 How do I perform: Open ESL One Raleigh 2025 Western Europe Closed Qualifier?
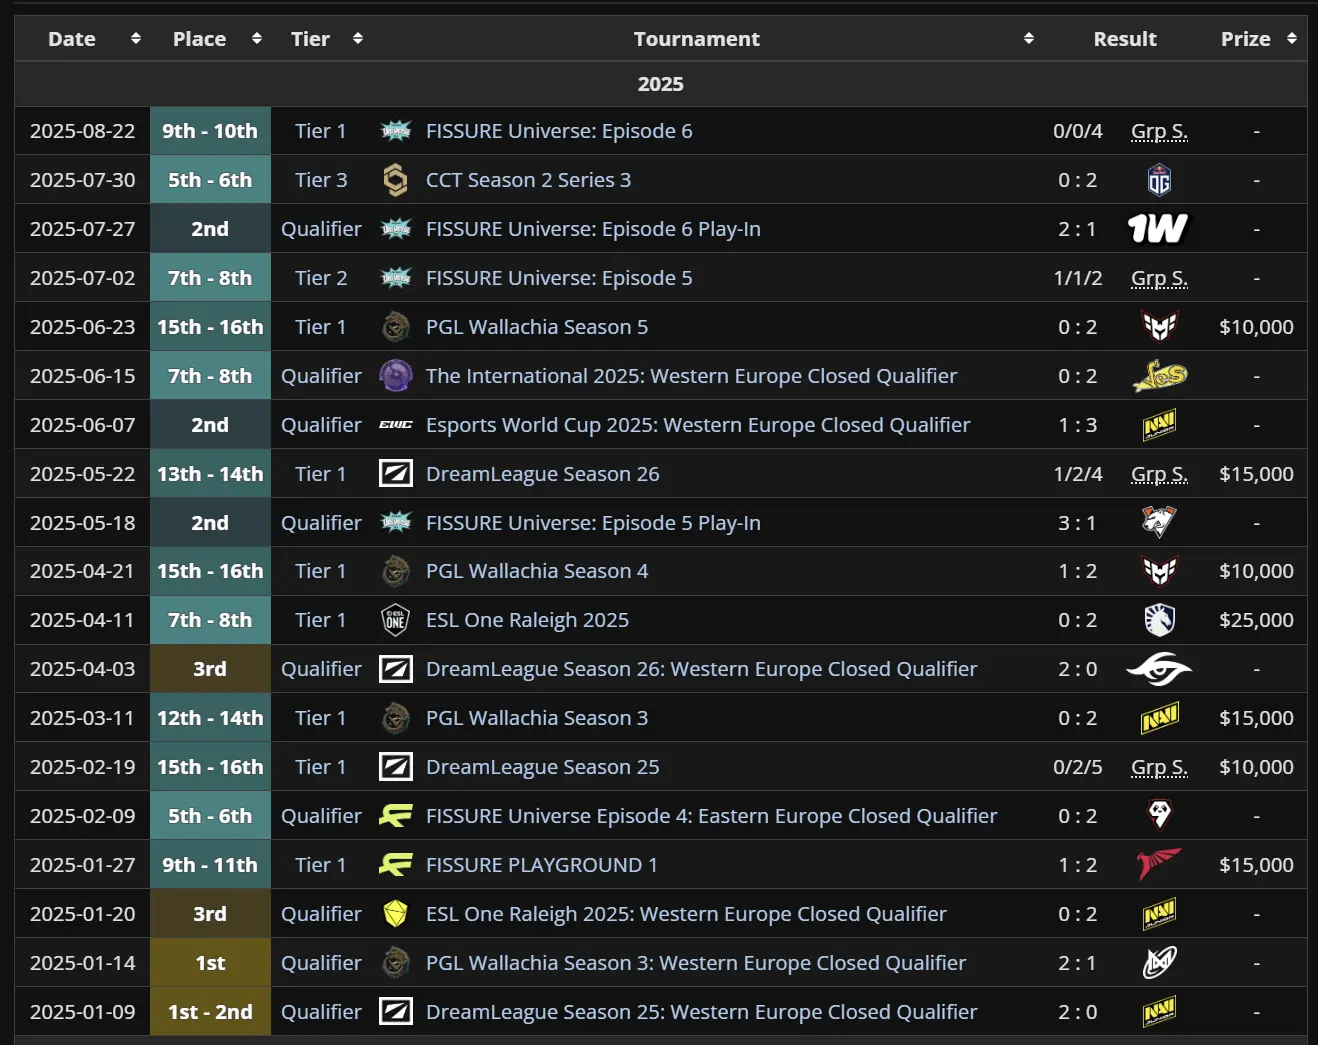686,914
